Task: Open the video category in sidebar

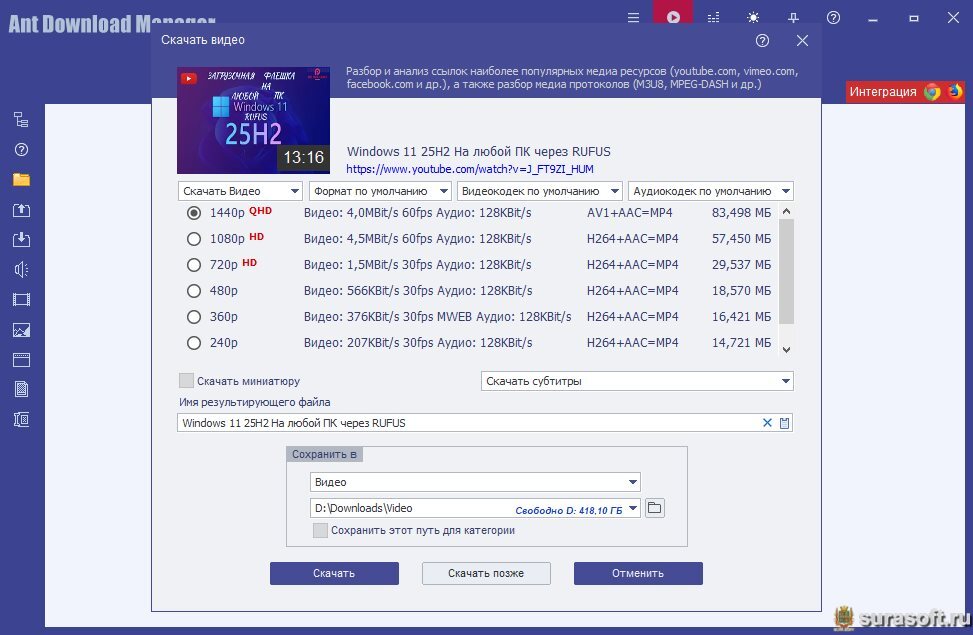Action: click(21, 299)
